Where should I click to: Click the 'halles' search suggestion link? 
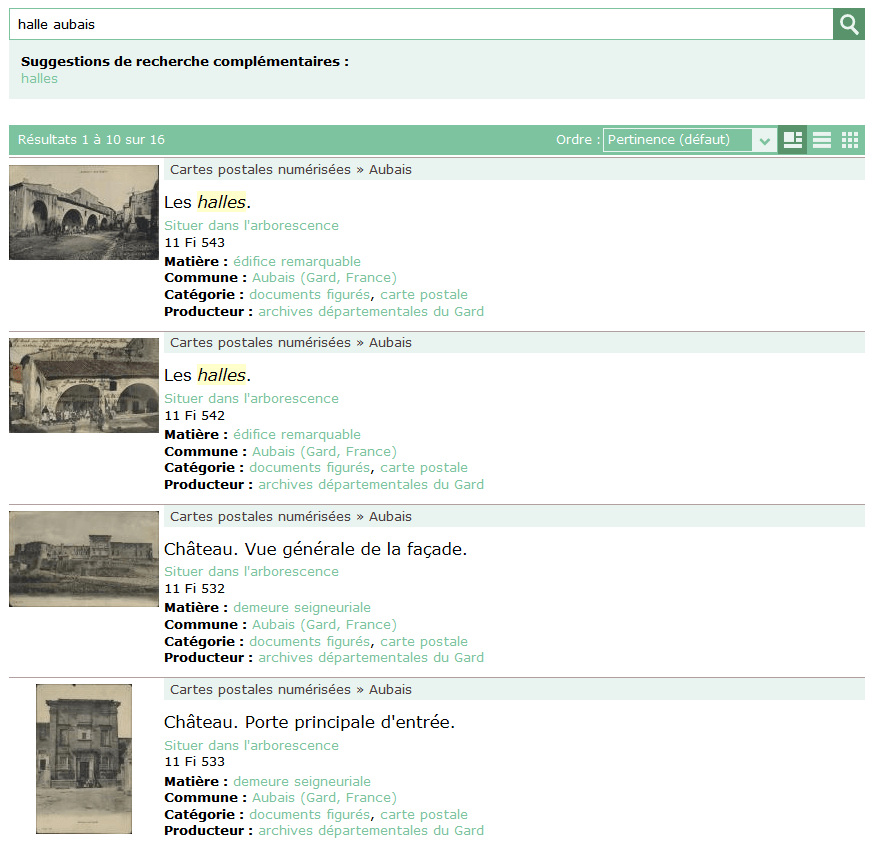tap(38, 78)
